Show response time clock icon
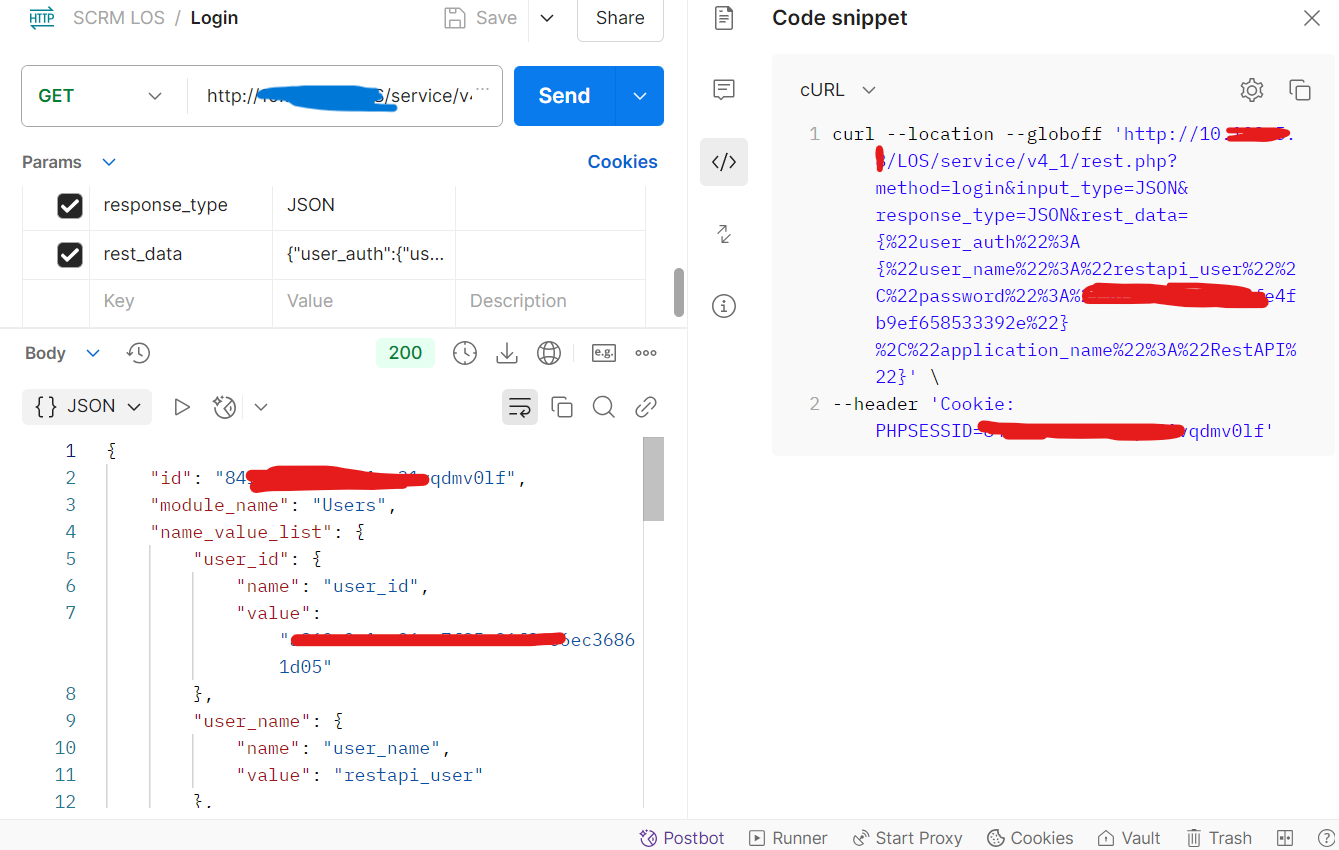The image size is (1339, 850). click(x=465, y=352)
